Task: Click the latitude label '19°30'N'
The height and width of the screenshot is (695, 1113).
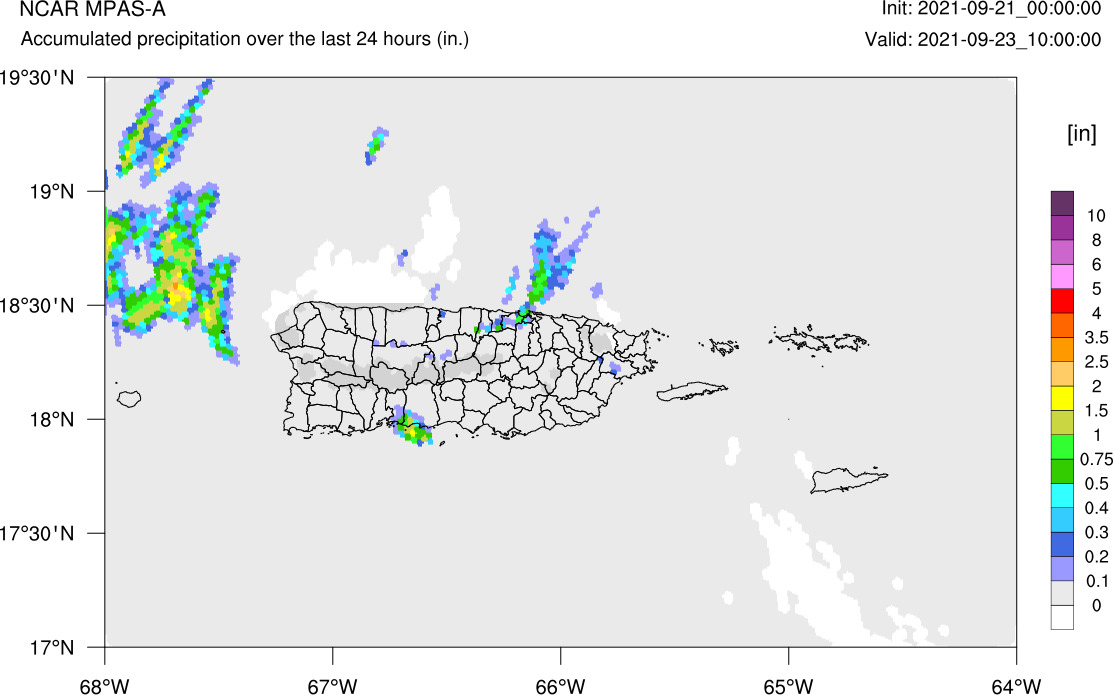Action: click(x=37, y=78)
